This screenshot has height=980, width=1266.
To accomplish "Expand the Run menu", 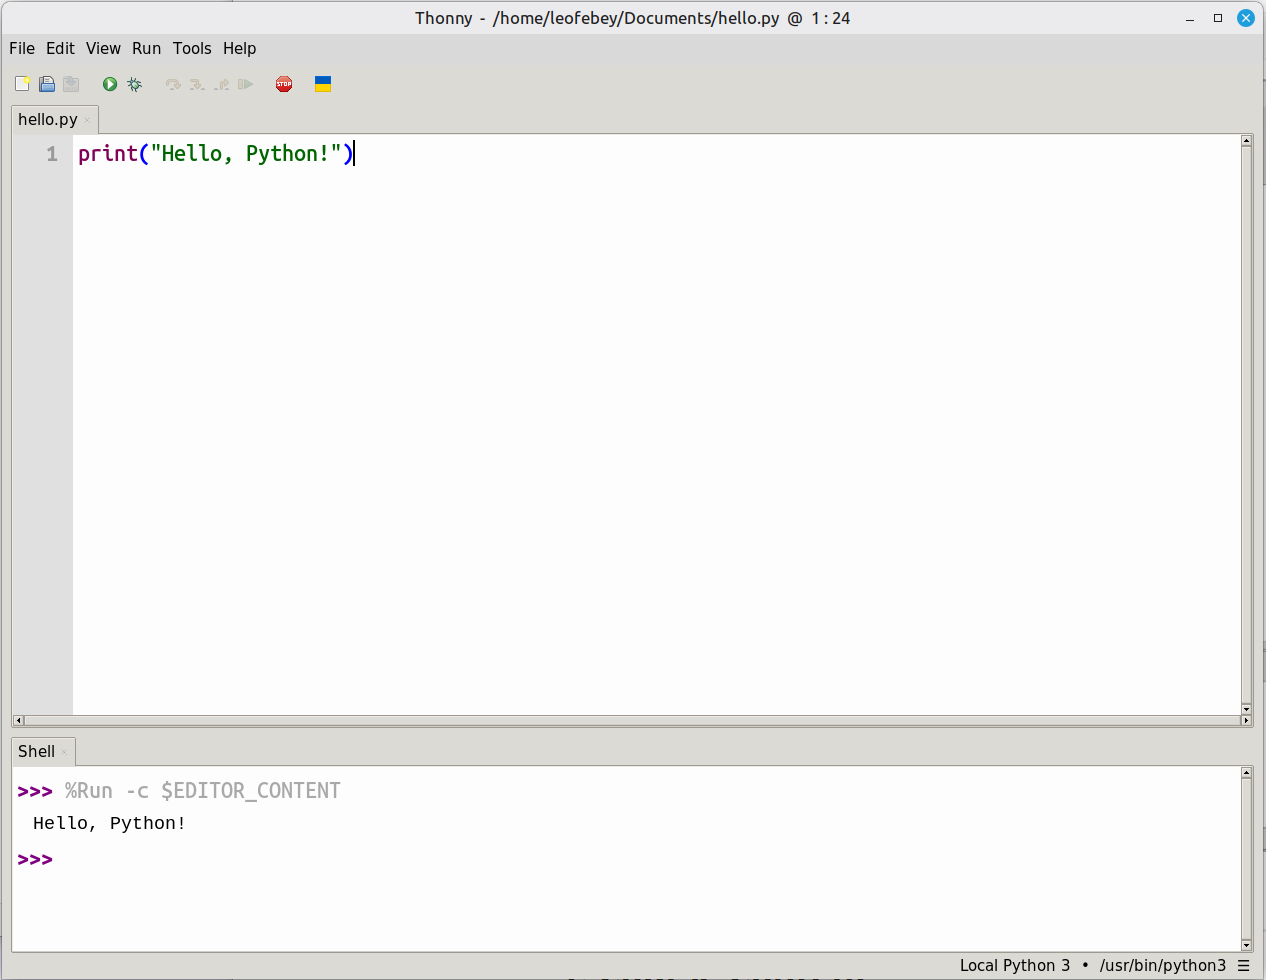I will 146,48.
